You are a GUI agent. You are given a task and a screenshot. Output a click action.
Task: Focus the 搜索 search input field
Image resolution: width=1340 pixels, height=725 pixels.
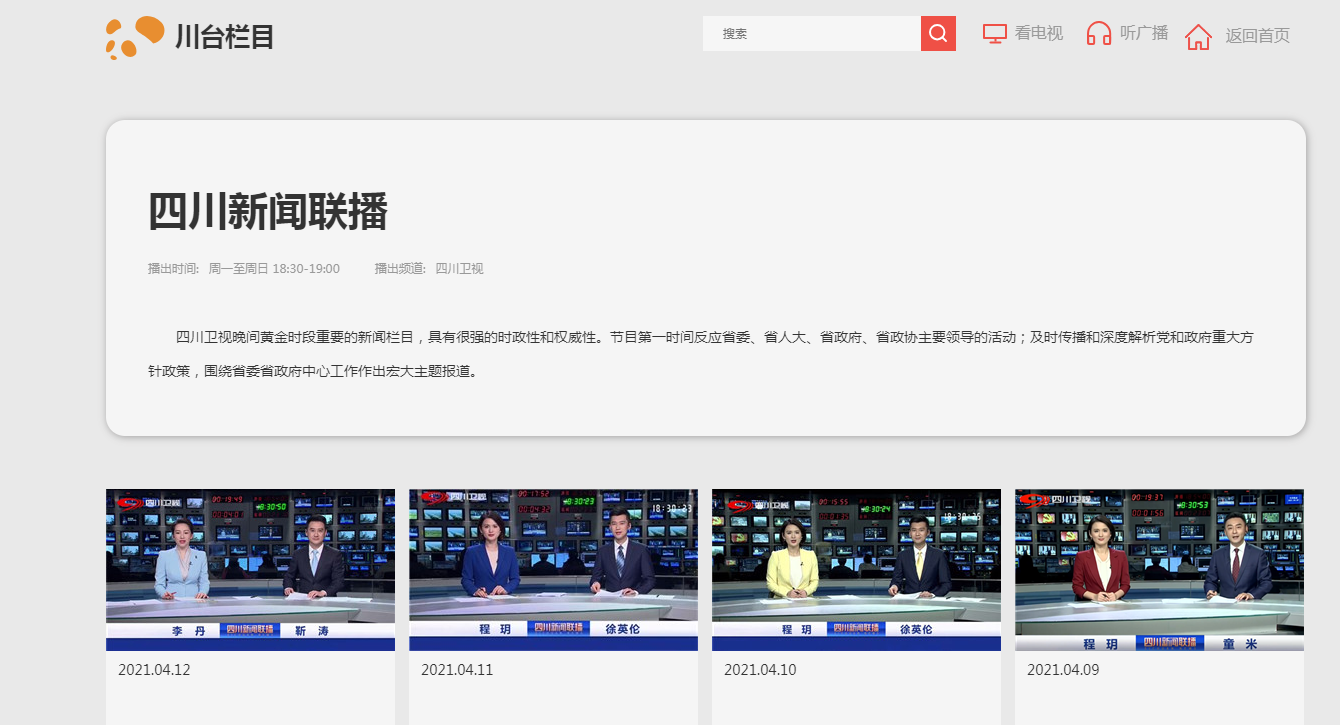tap(812, 33)
